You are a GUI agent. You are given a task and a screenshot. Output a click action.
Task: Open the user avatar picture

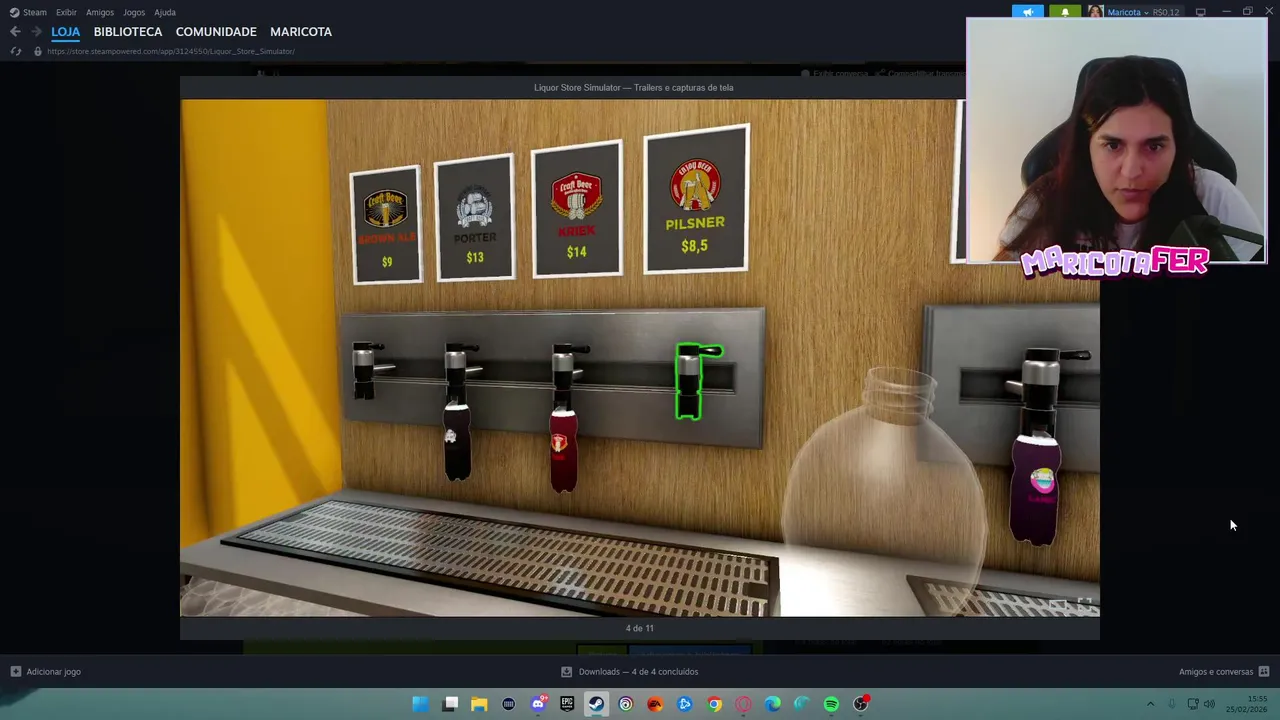(x=1096, y=12)
